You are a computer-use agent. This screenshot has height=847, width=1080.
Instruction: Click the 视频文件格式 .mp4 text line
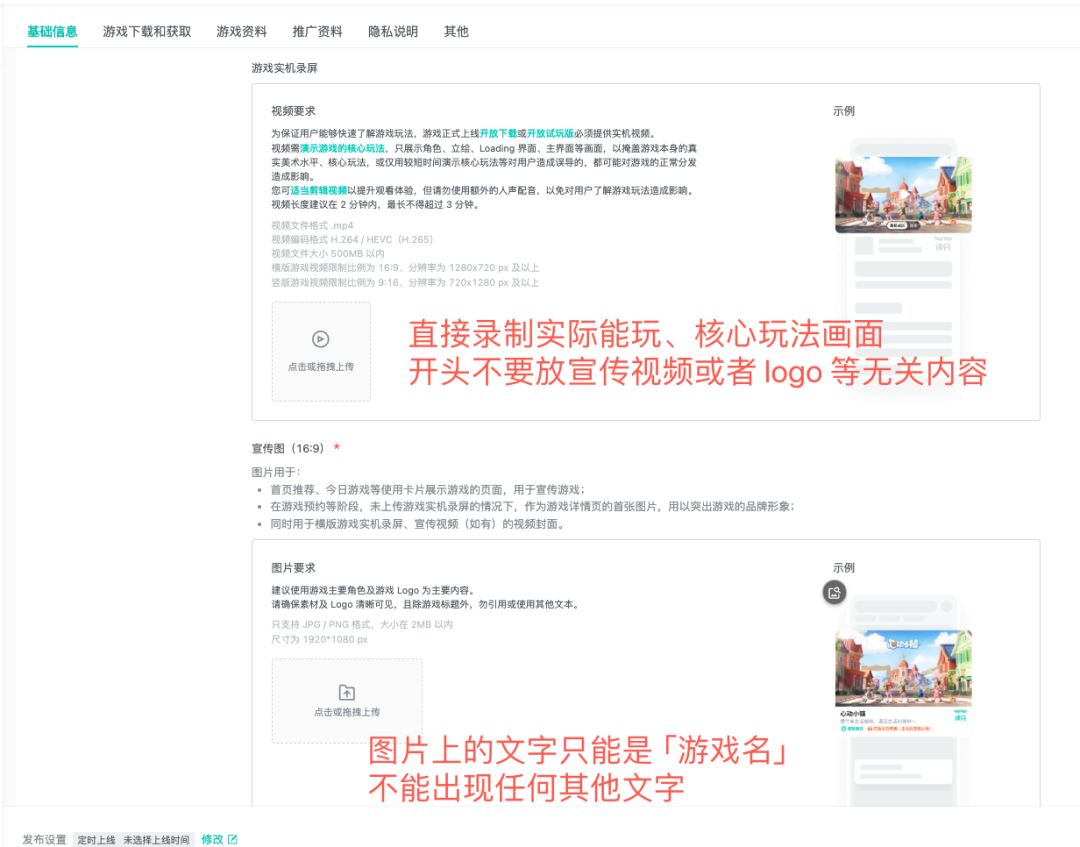312,225
